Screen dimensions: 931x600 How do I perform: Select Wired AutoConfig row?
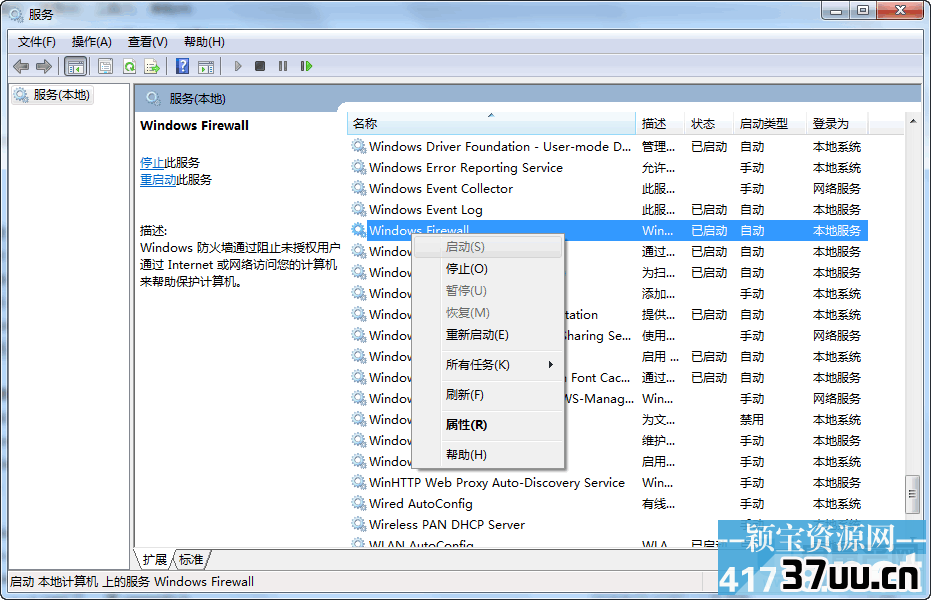608,503
